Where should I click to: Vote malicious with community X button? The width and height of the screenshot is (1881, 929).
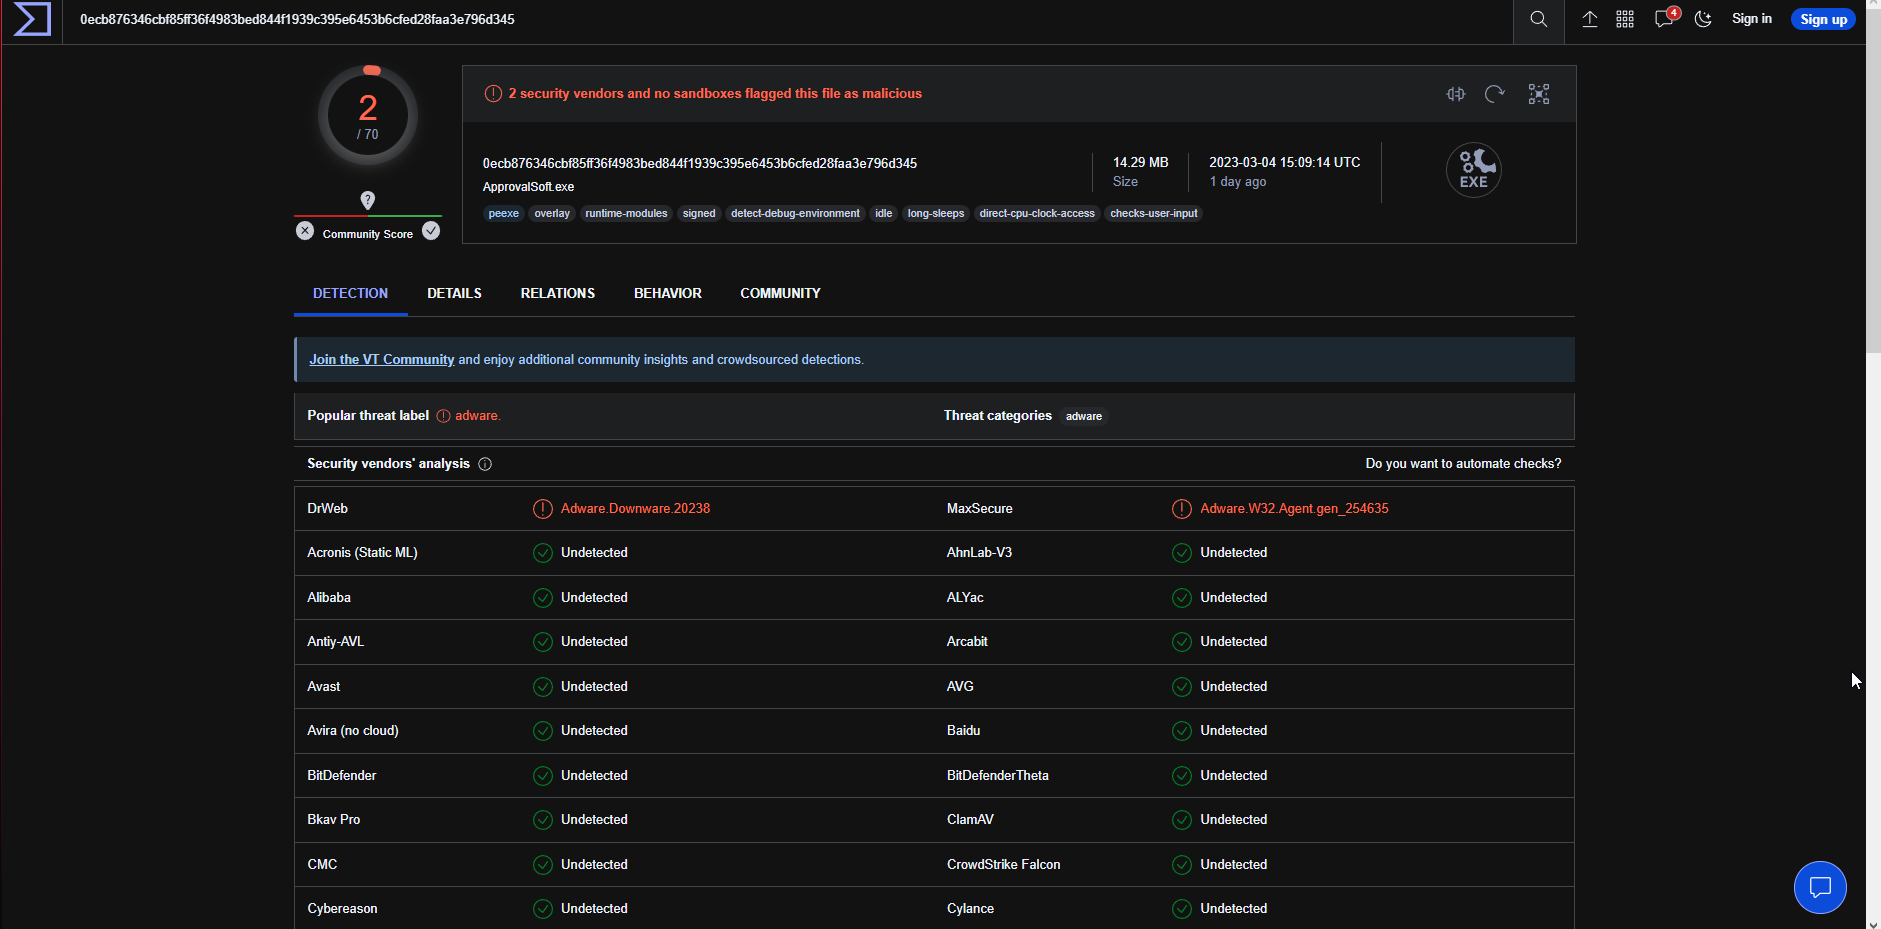click(305, 231)
